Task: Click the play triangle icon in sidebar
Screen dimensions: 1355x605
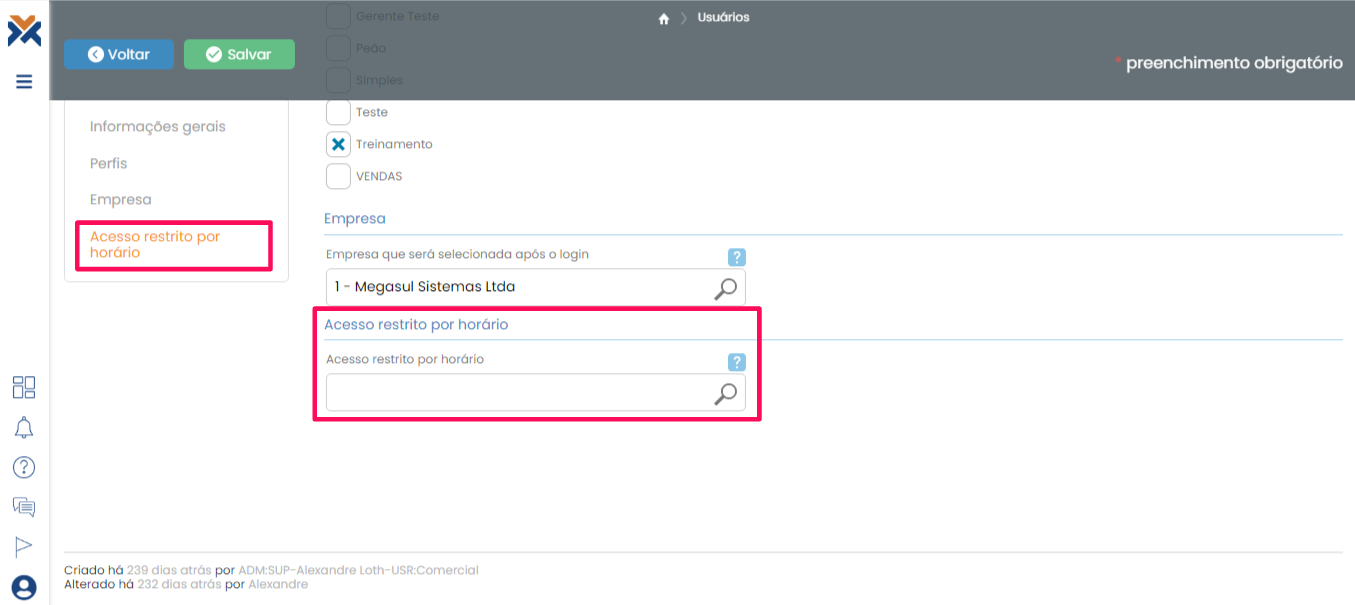Action: (24, 546)
